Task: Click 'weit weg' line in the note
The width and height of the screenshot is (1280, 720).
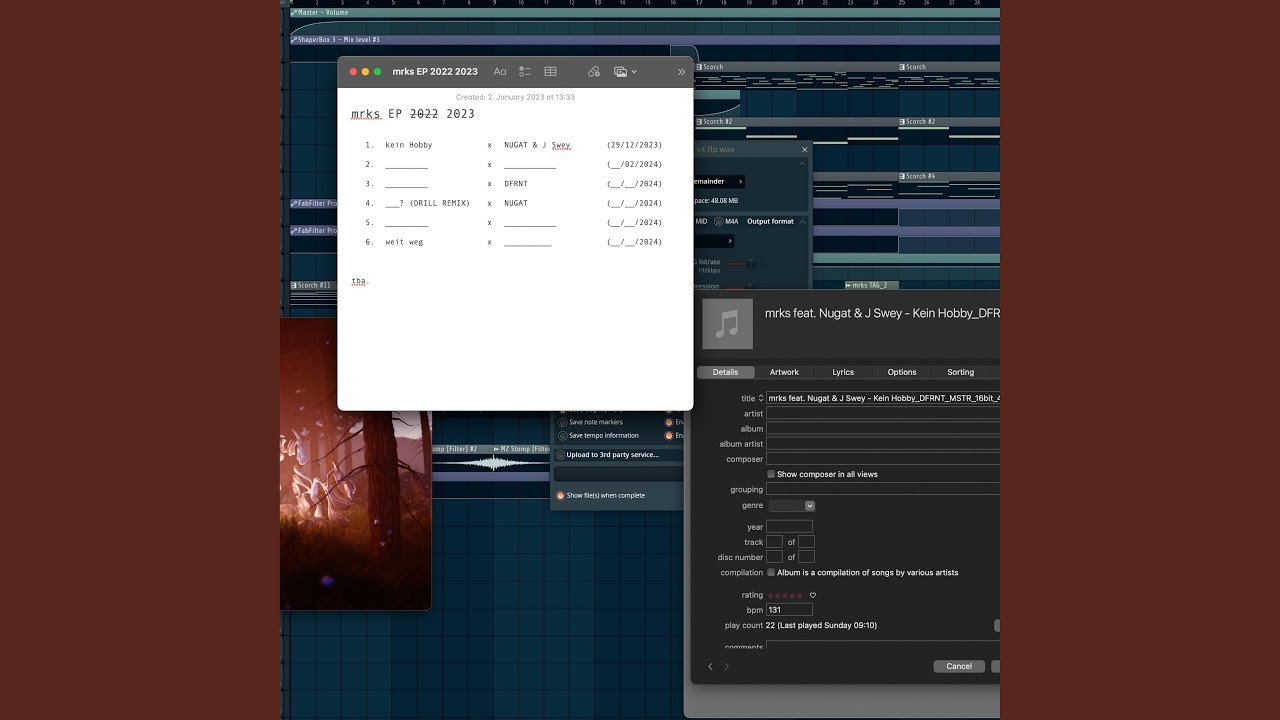Action: click(404, 242)
